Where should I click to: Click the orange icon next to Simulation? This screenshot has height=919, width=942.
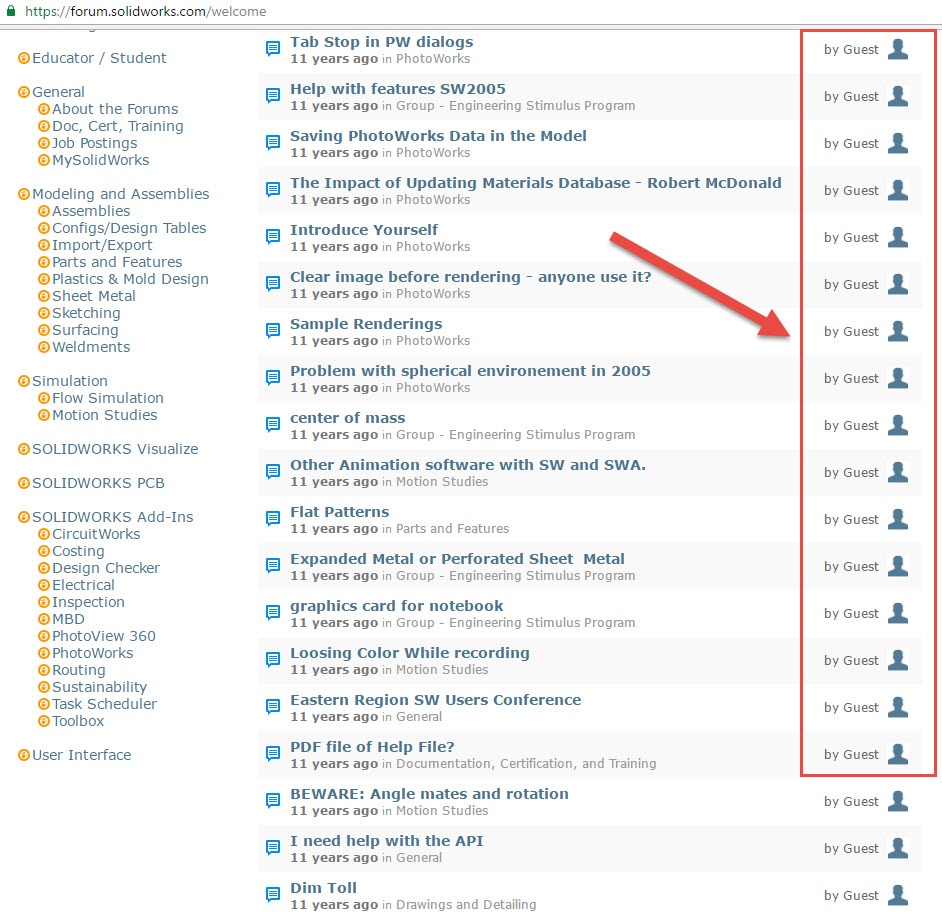24,381
